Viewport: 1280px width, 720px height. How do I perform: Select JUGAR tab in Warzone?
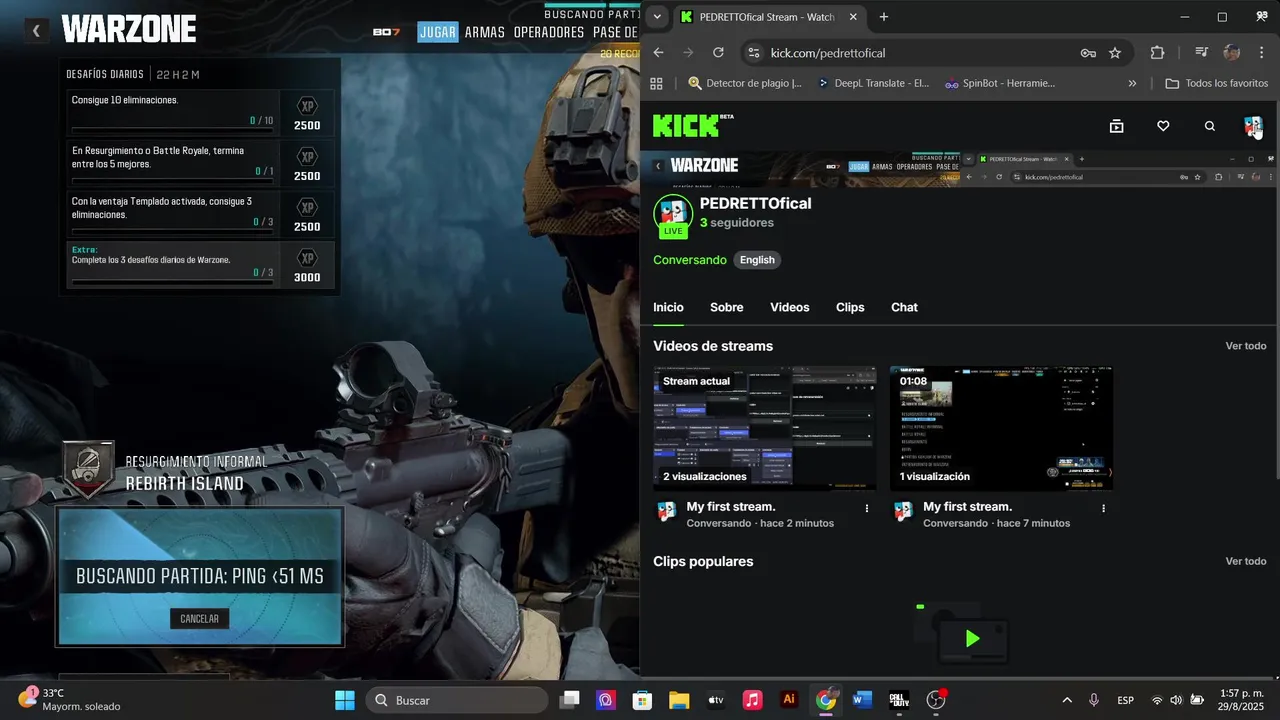coord(437,32)
